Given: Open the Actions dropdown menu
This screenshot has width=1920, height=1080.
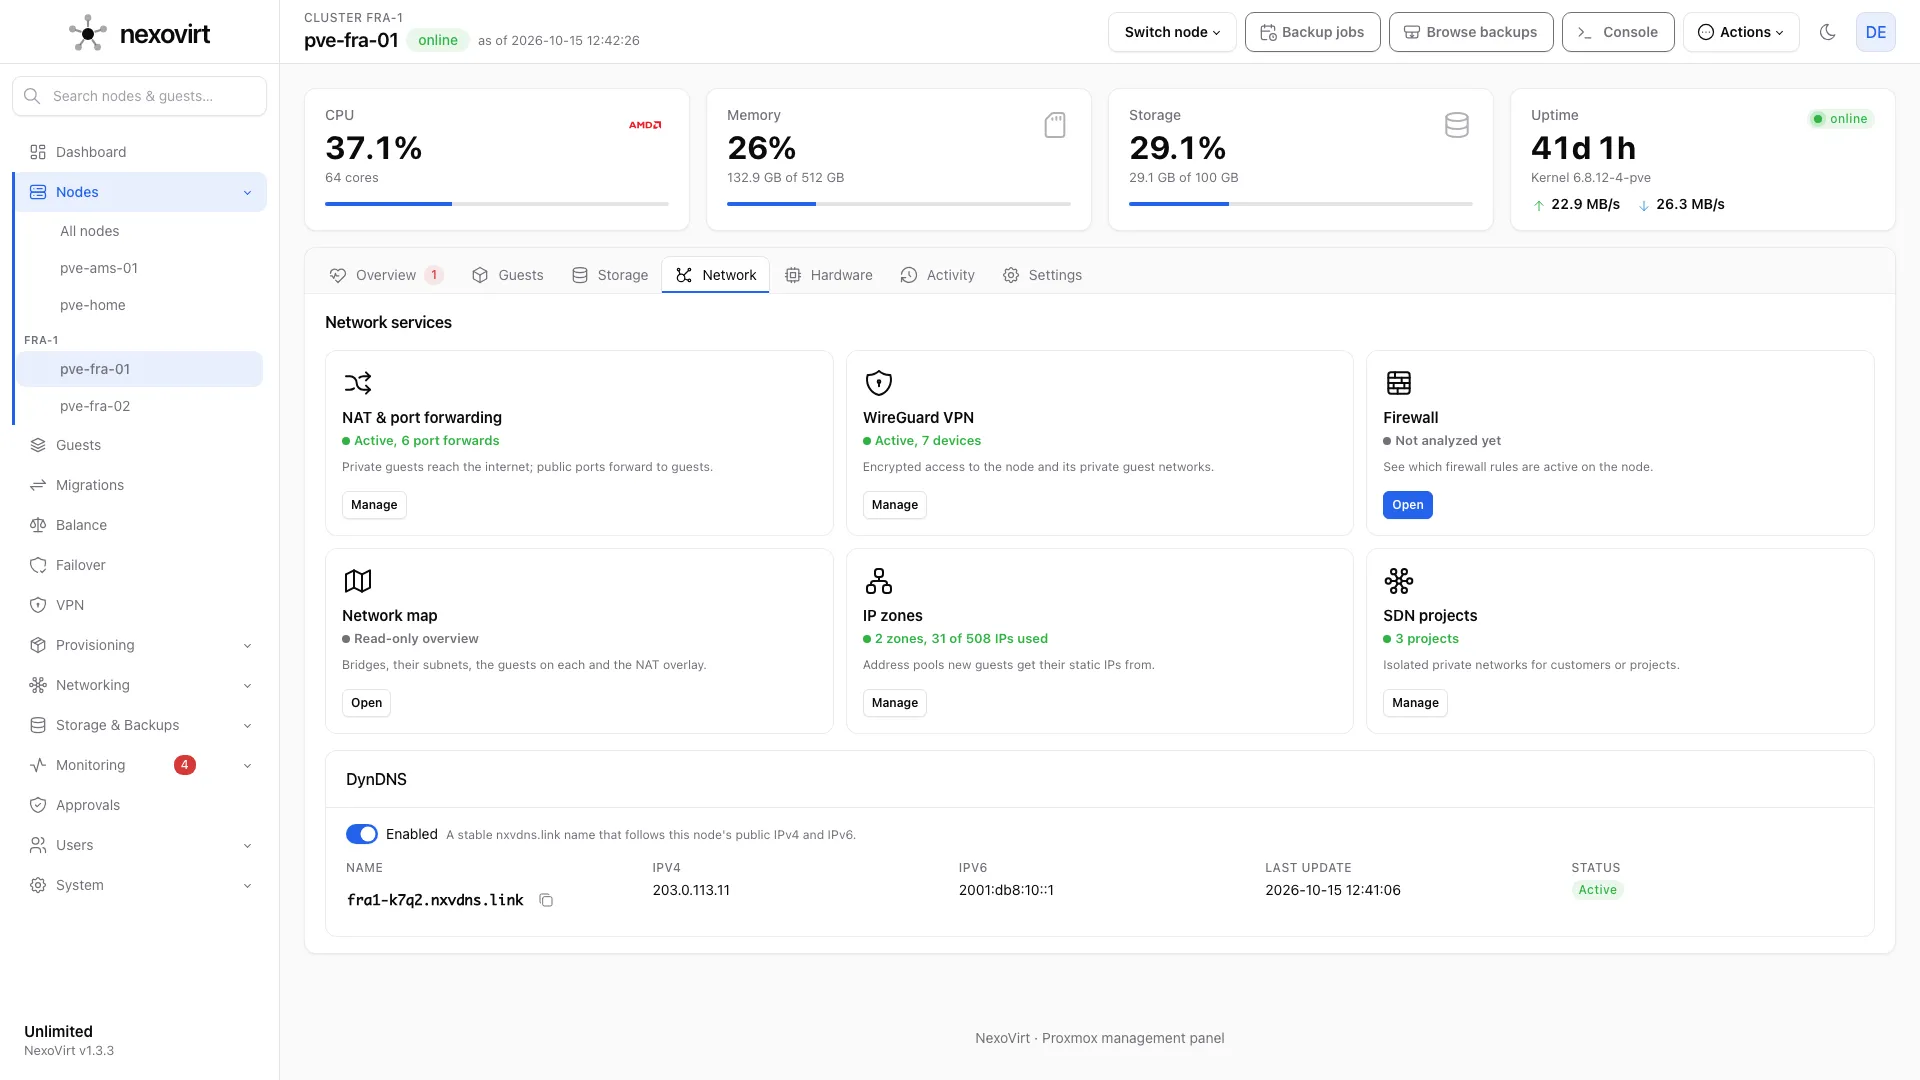Looking at the screenshot, I should [1741, 32].
